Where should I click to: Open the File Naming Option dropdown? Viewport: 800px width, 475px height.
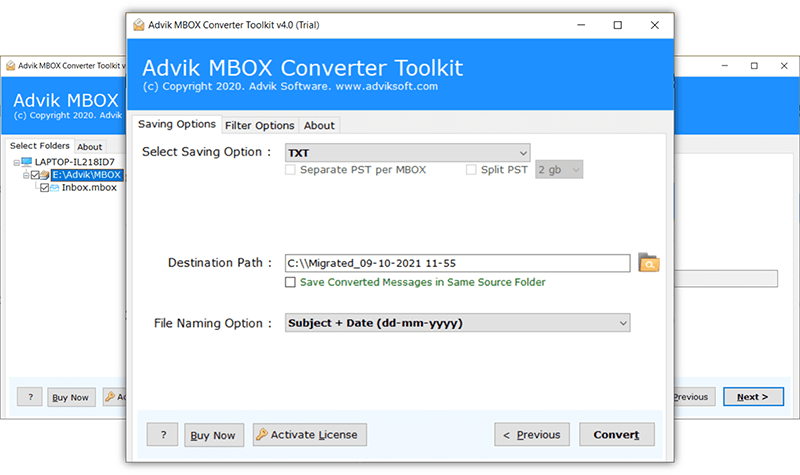tap(458, 323)
